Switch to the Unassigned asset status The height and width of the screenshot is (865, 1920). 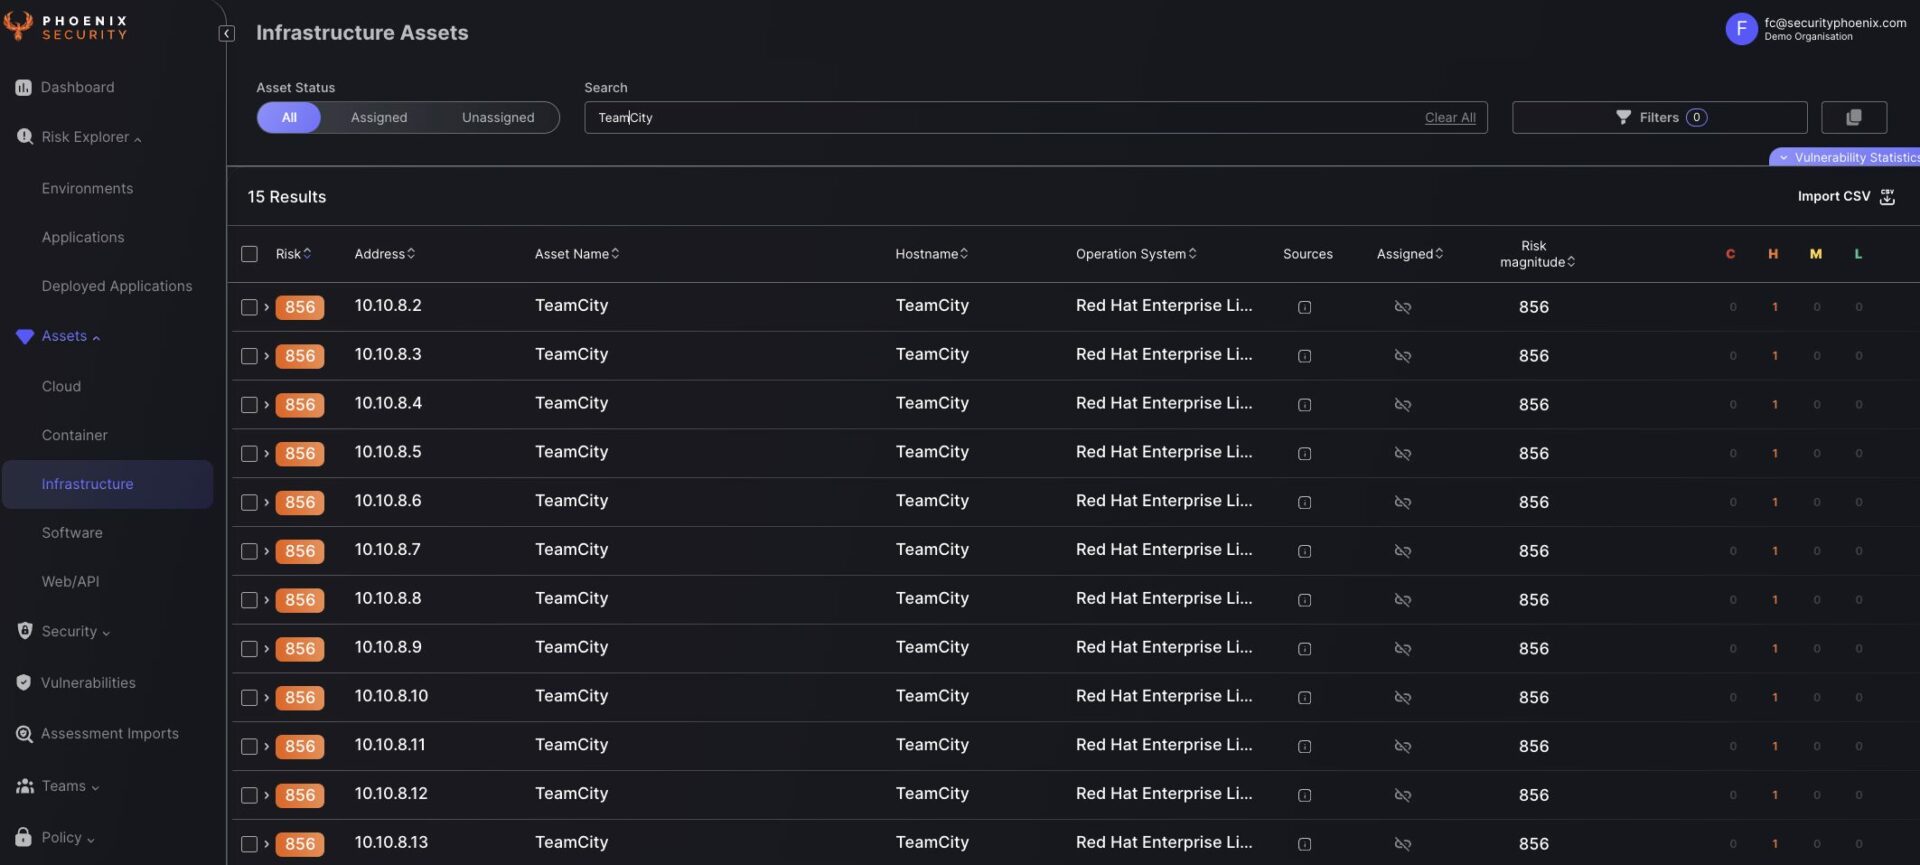(497, 118)
